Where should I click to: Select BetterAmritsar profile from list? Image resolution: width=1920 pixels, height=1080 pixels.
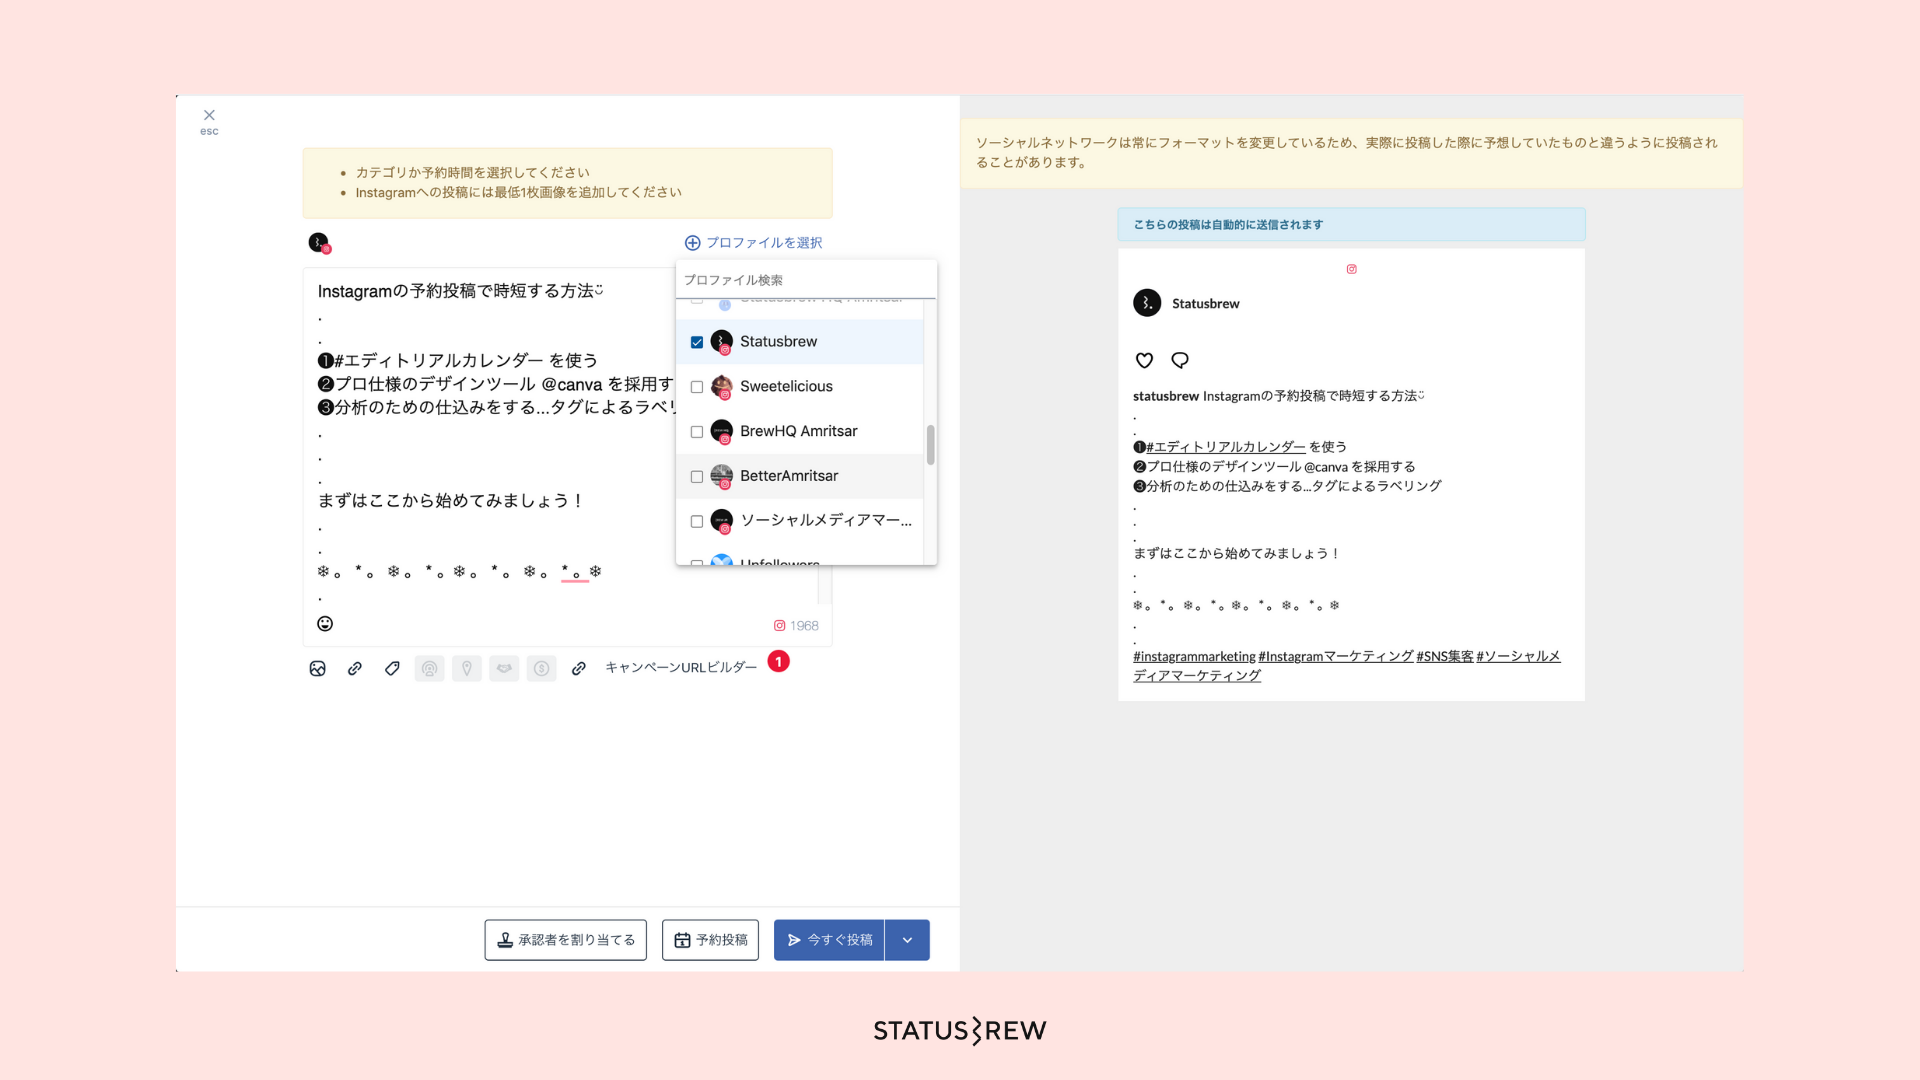point(698,475)
